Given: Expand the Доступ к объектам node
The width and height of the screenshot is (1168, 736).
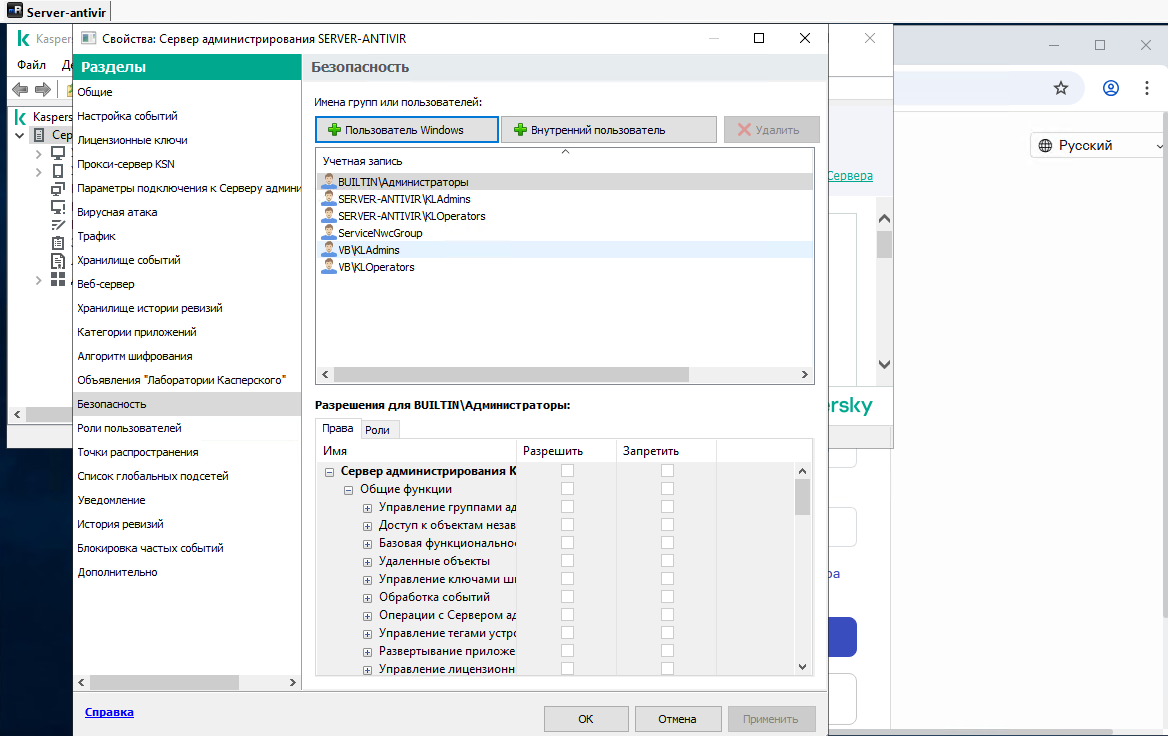Looking at the screenshot, I should click(x=367, y=526).
